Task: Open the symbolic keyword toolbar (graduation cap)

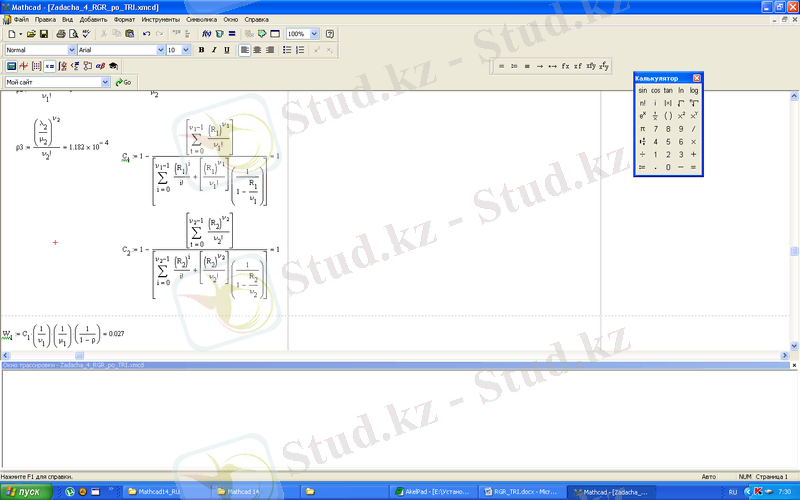Action: pyautogui.click(x=113, y=66)
